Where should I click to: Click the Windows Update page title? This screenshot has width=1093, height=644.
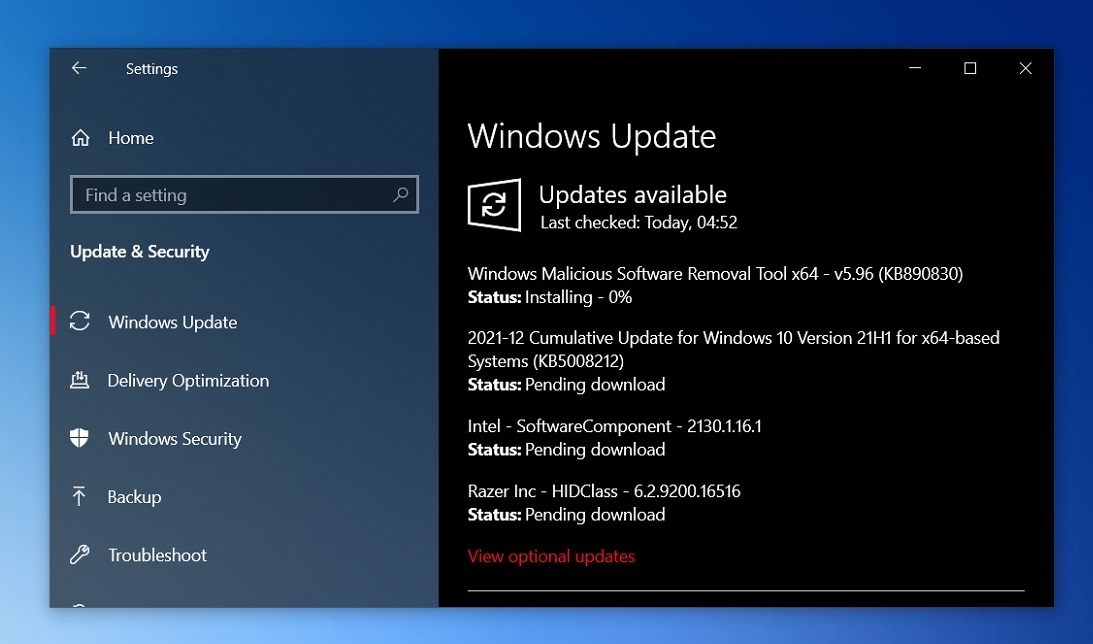tap(592, 136)
